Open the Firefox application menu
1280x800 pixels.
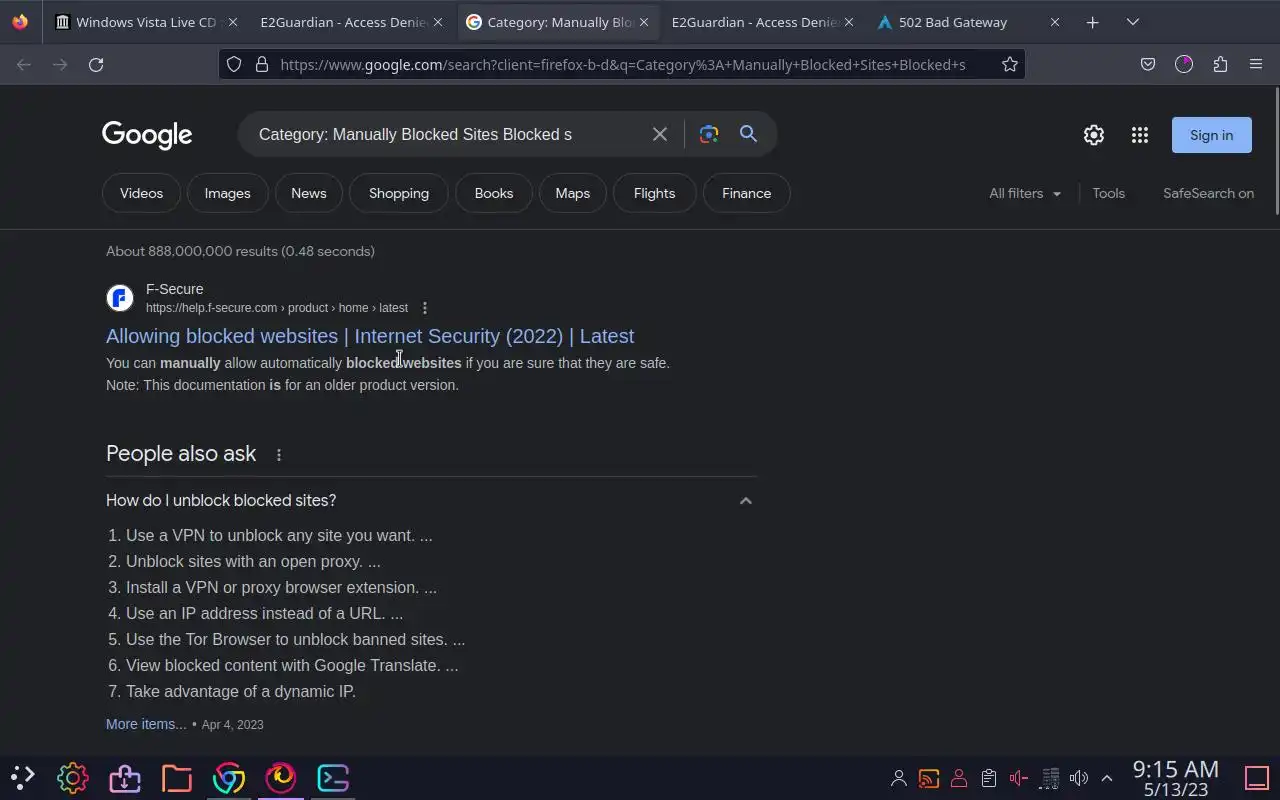click(1256, 64)
